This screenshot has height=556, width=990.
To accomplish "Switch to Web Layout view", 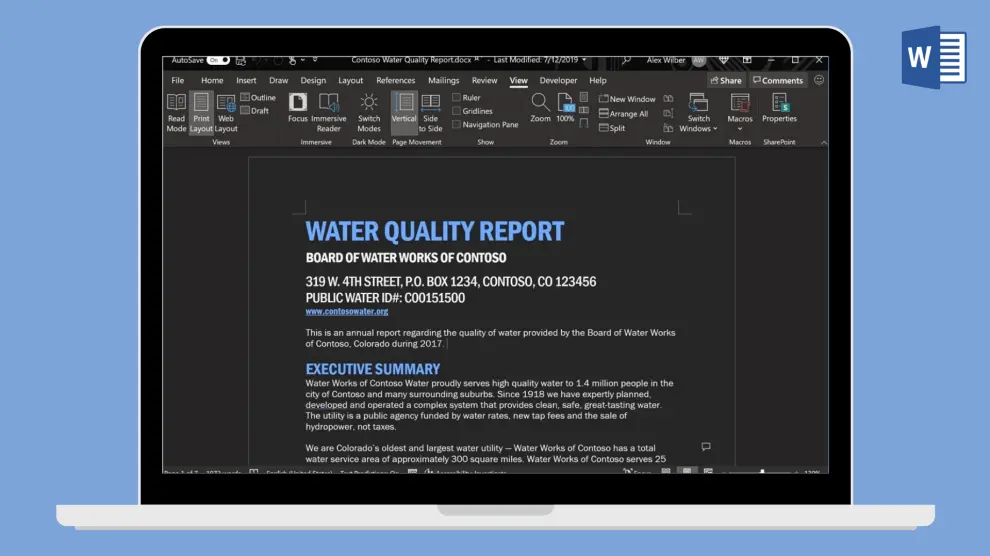I will (x=226, y=112).
